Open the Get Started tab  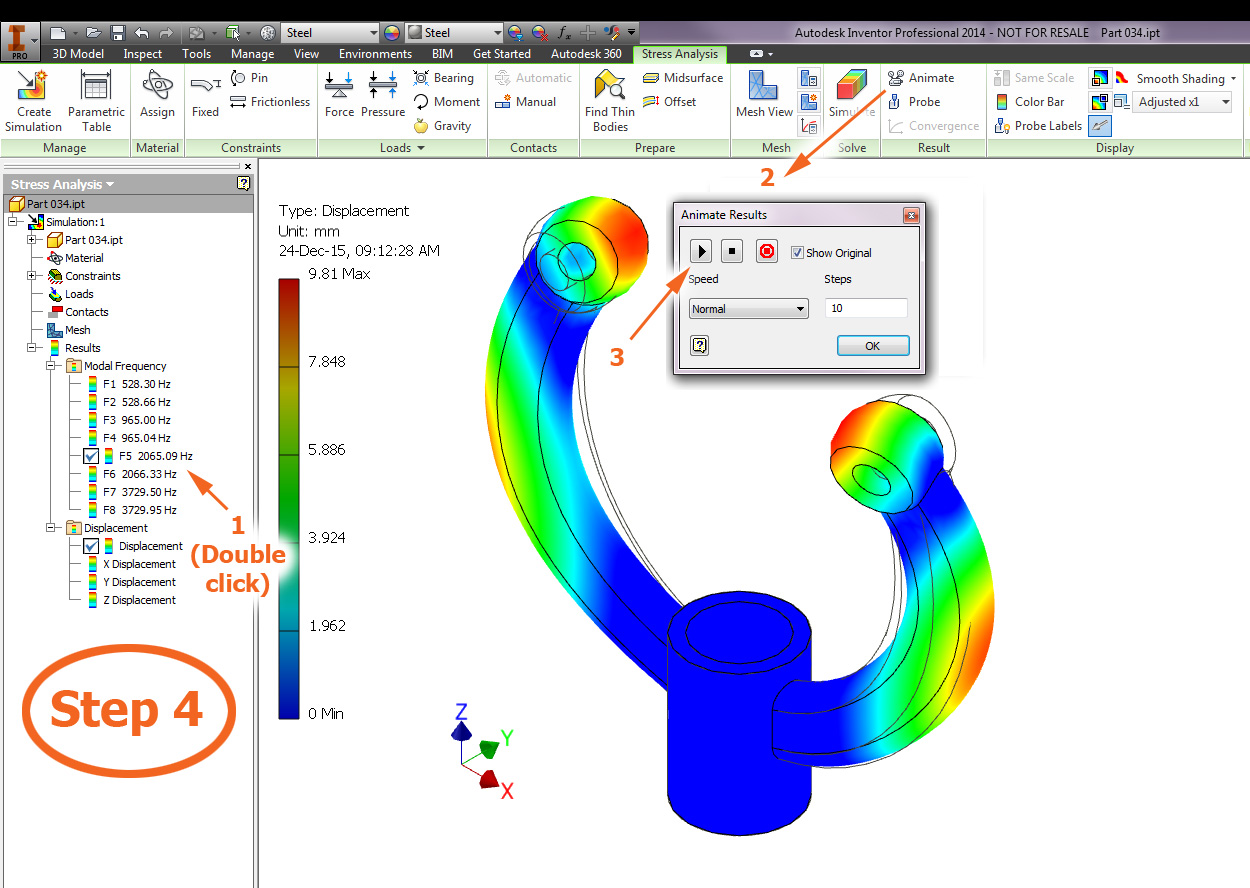(x=502, y=54)
